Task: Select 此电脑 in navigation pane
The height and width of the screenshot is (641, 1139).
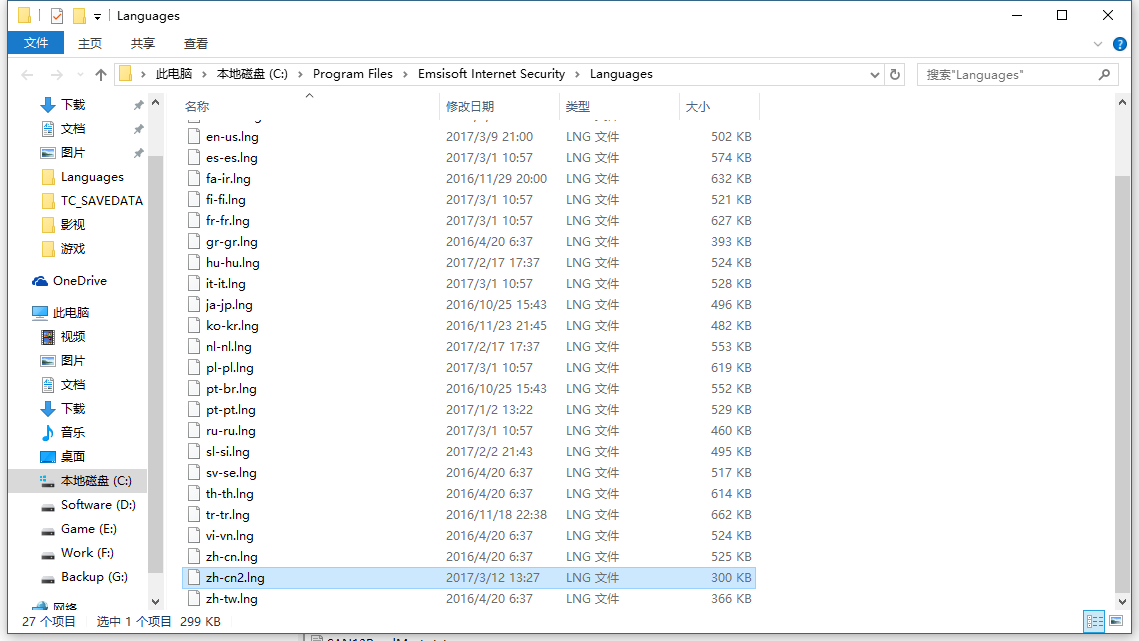Action: (71, 313)
